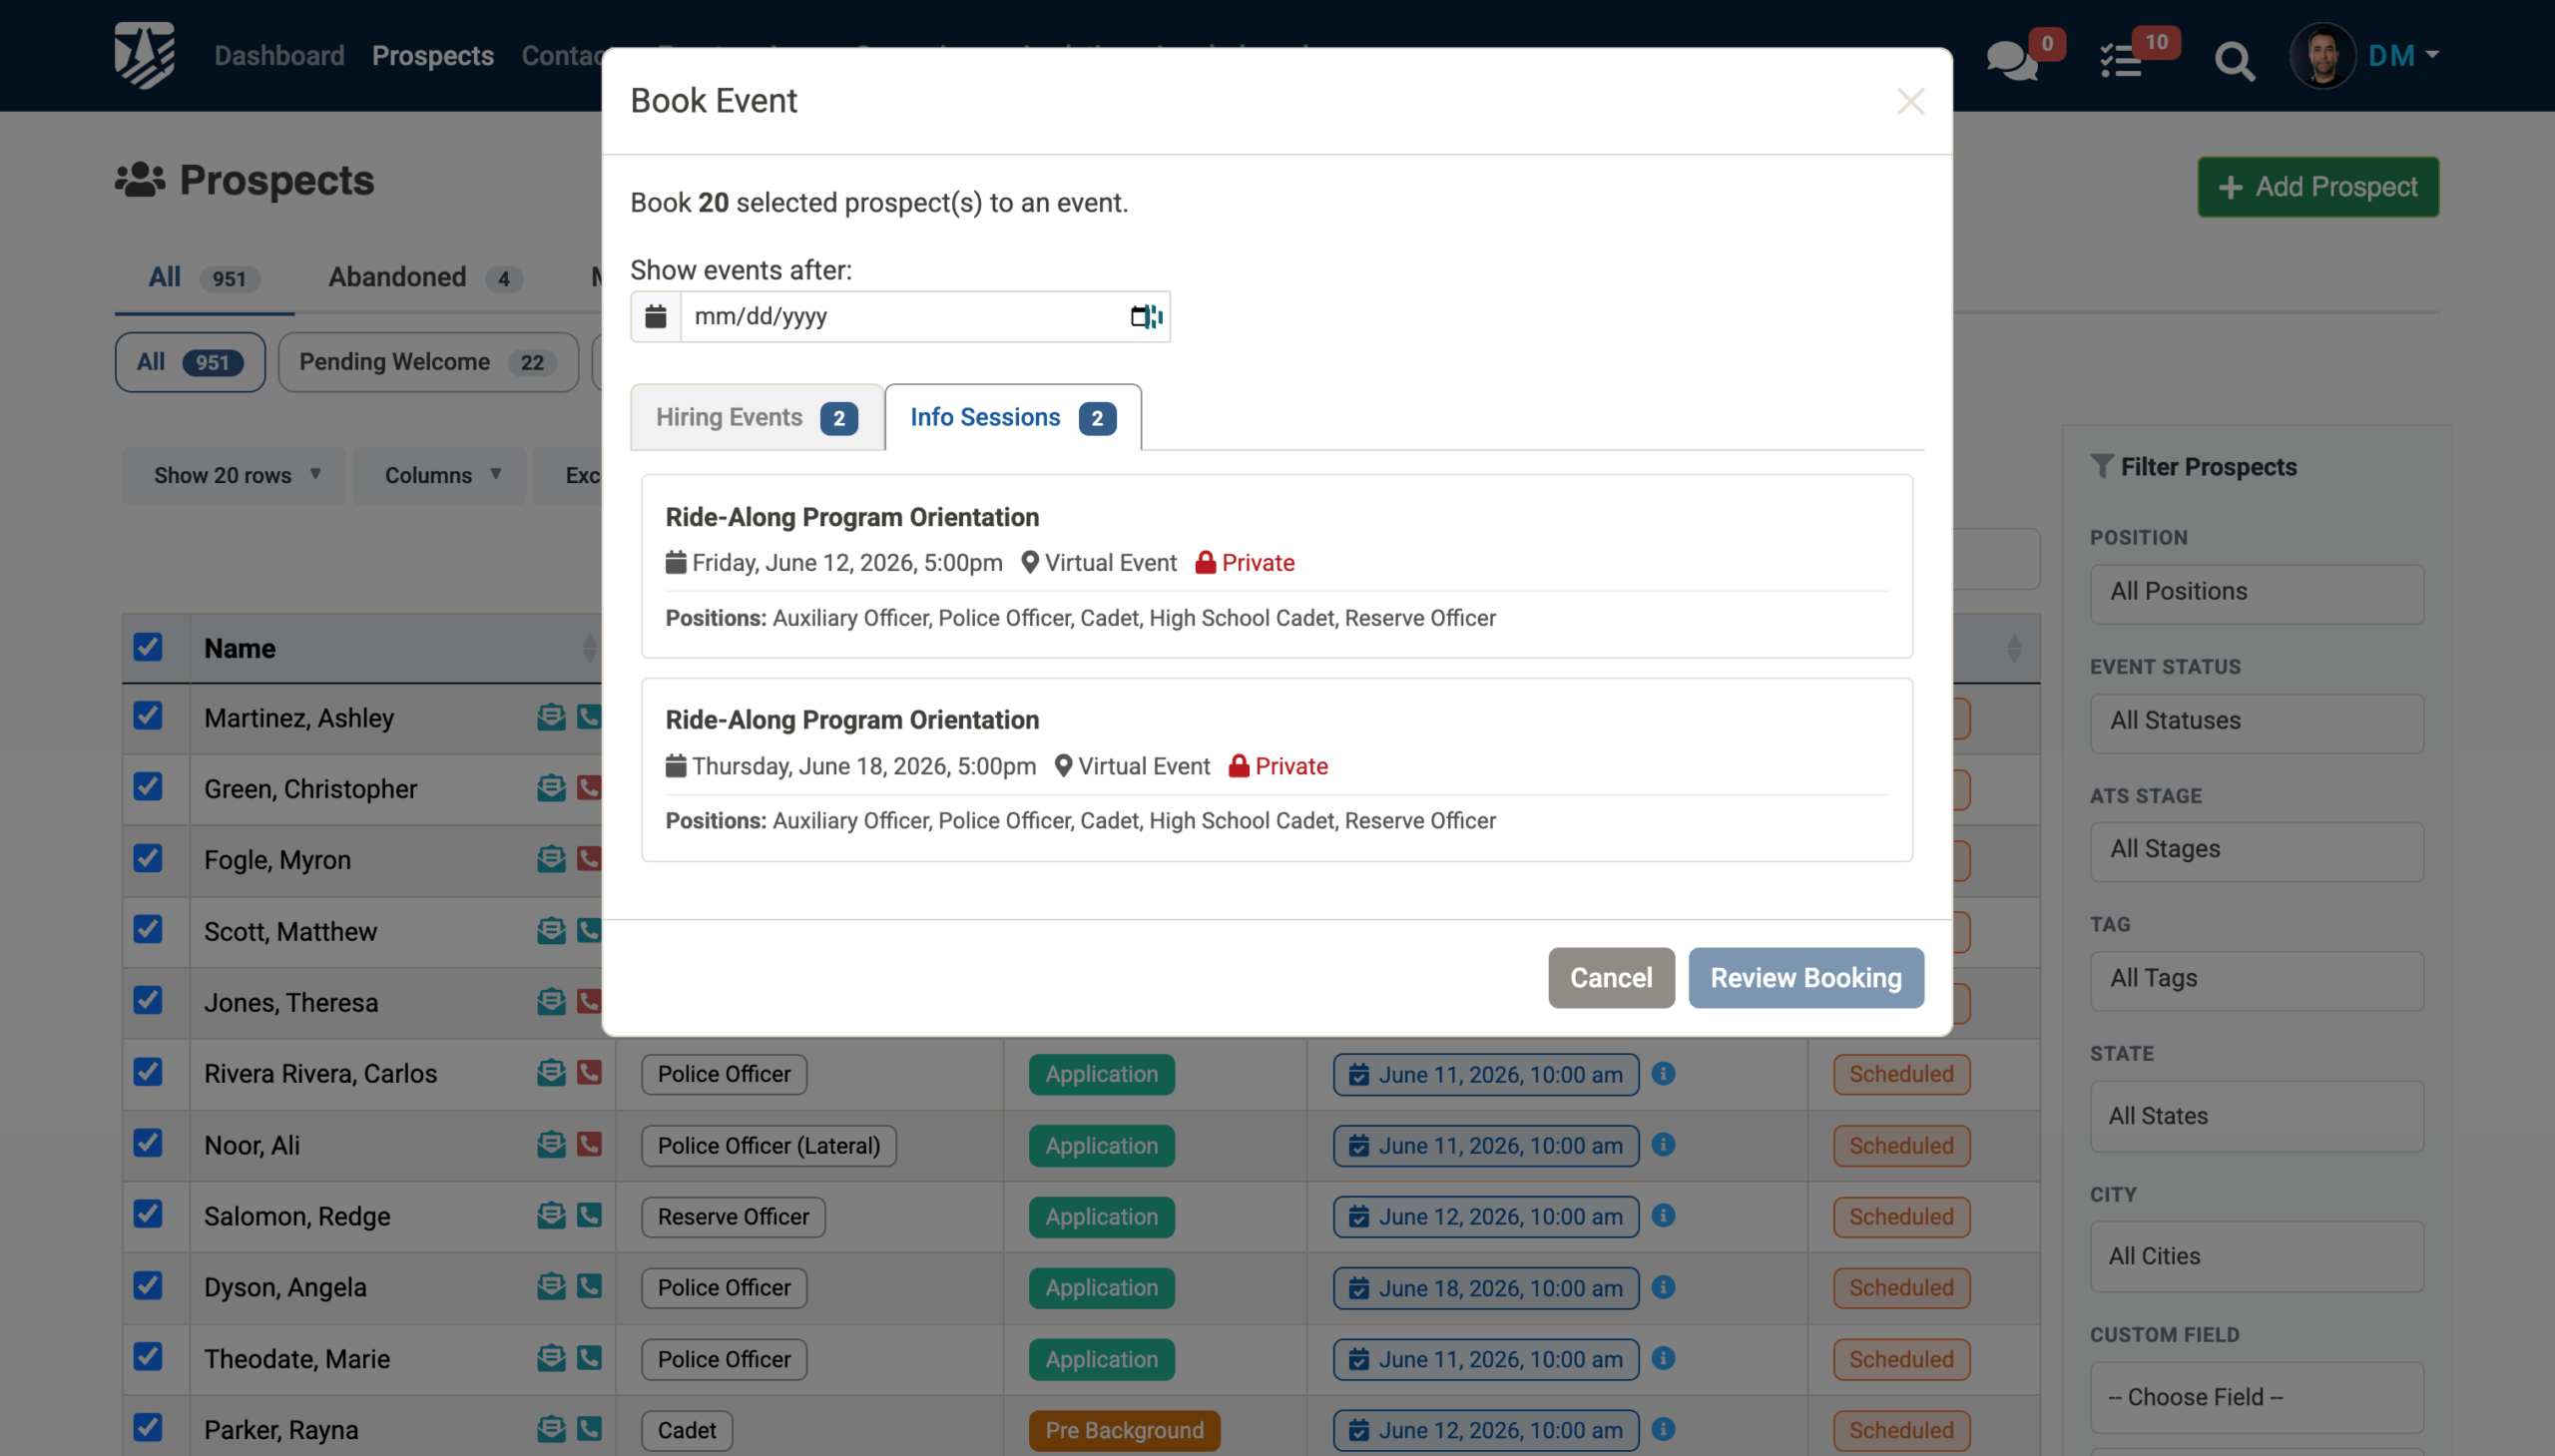Uncheck Noor, Ali row checkbox
This screenshot has height=1456, width=2555.
pyautogui.click(x=148, y=1143)
